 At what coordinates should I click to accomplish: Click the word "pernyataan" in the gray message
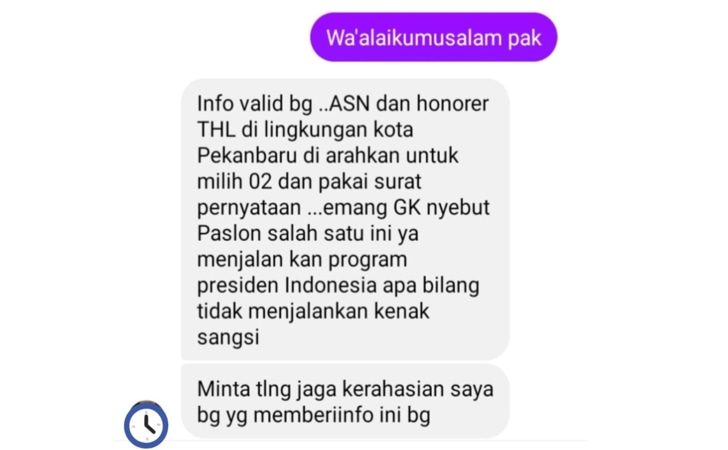[x=249, y=208]
